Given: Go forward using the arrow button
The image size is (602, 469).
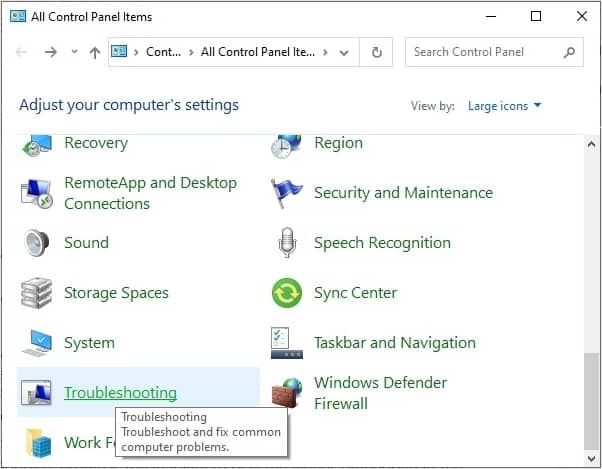Looking at the screenshot, I should tap(51, 51).
